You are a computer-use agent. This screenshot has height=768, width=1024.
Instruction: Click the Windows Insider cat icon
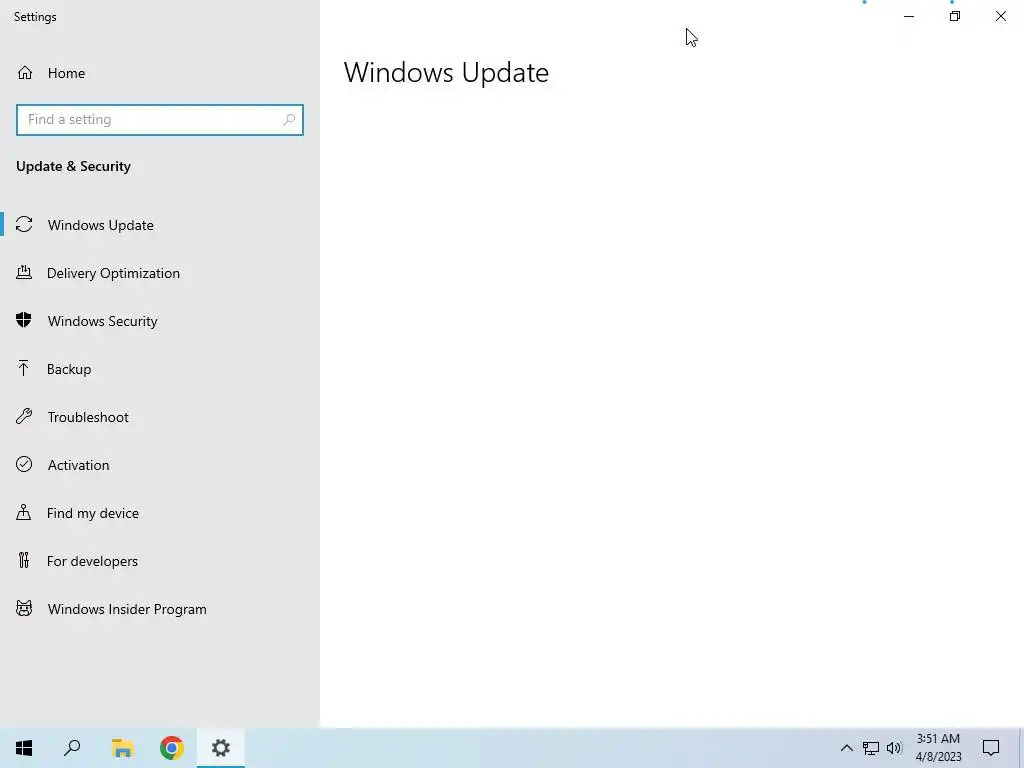tap(24, 609)
